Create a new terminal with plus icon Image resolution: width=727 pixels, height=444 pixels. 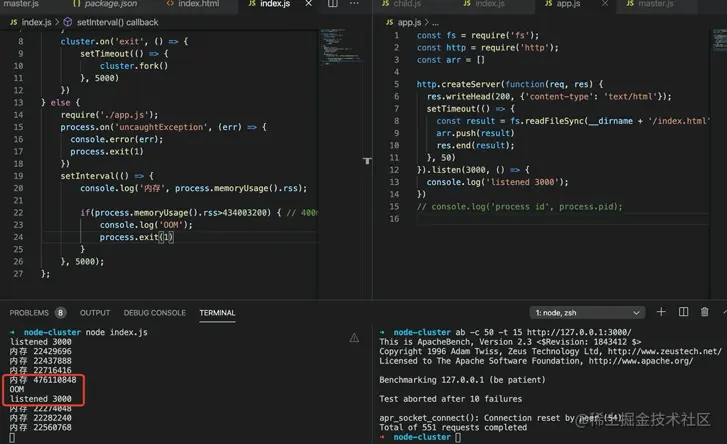pos(661,312)
